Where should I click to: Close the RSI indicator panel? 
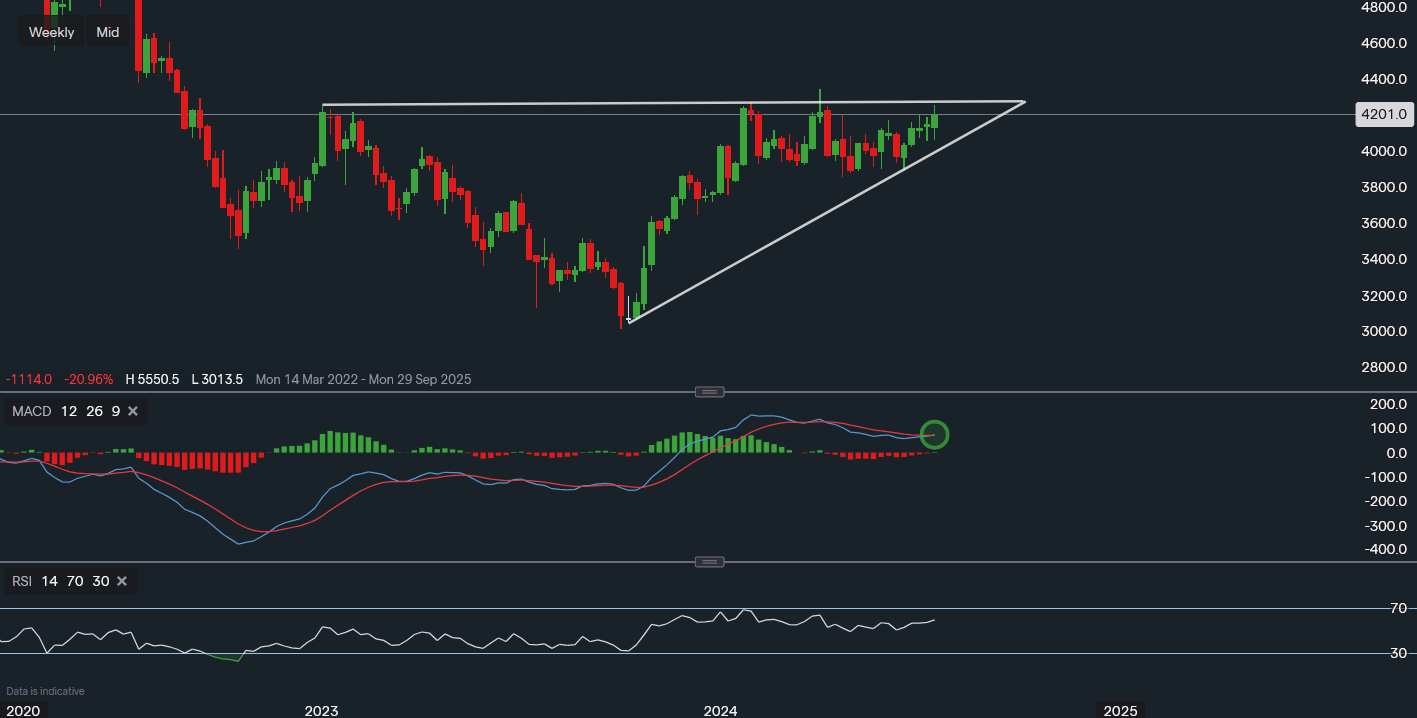point(122,581)
